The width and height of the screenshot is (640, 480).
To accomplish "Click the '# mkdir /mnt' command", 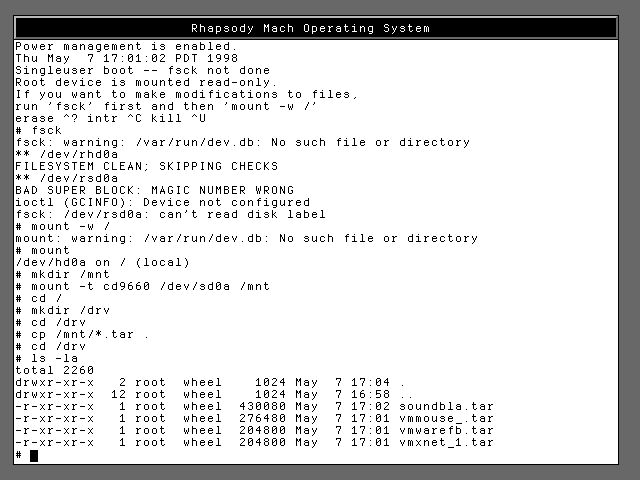I will 63,274.
